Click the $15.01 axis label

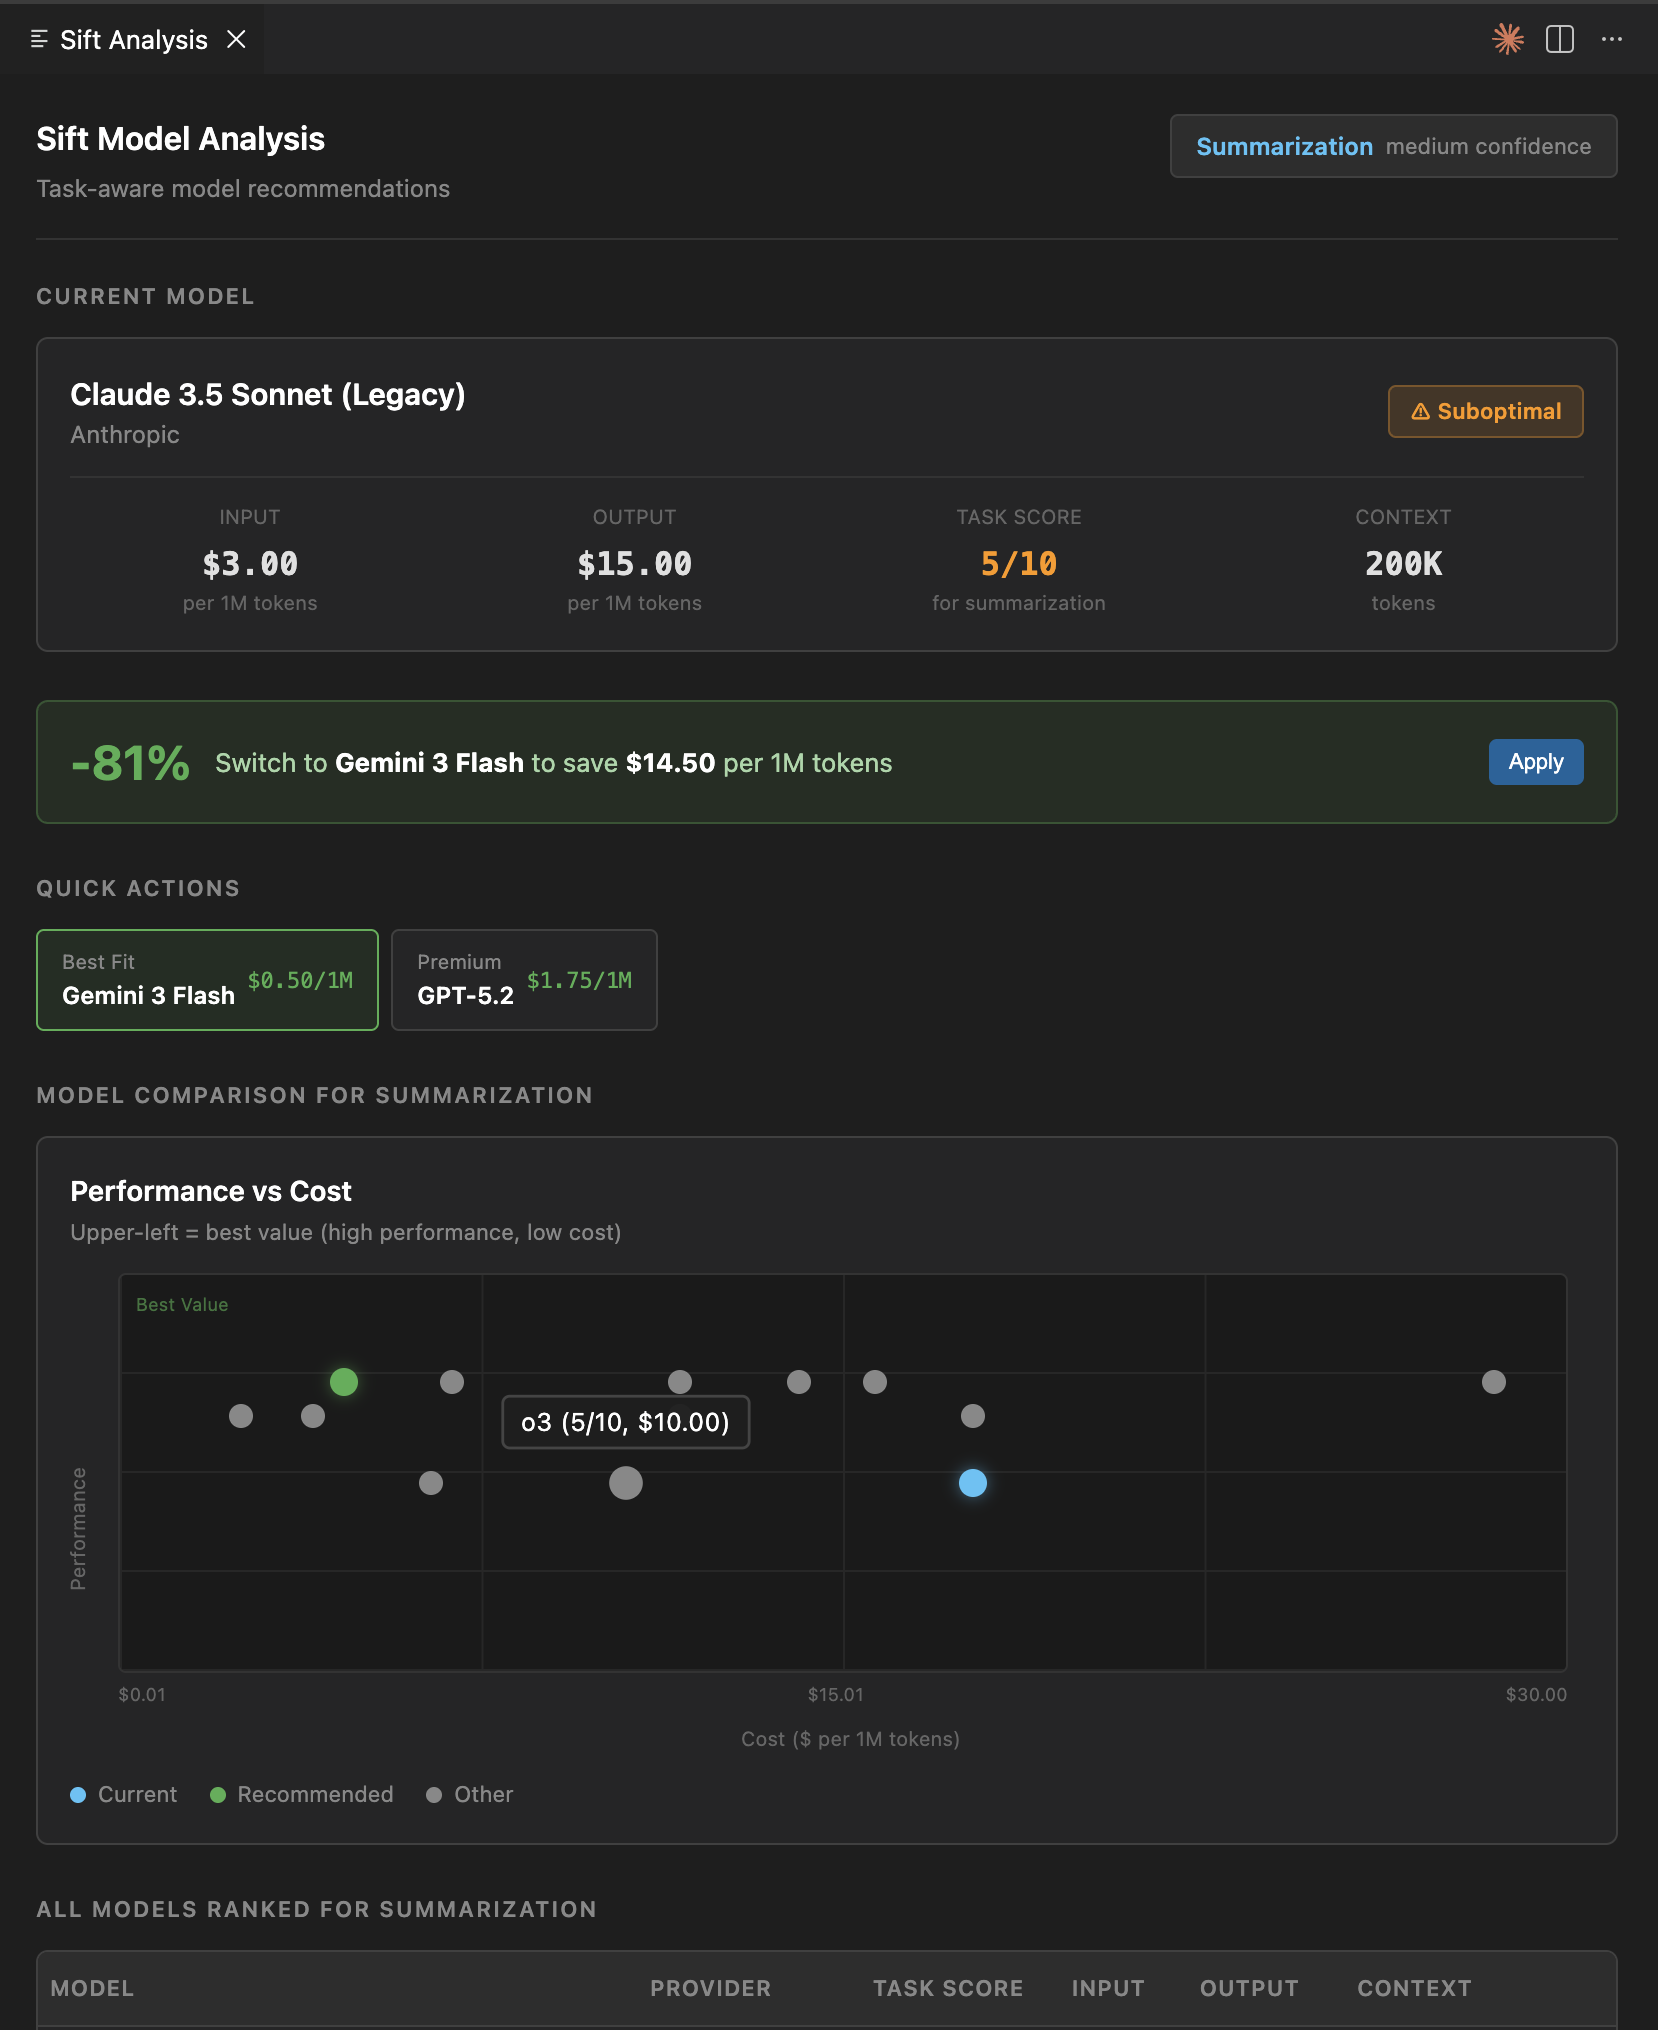(x=836, y=1695)
